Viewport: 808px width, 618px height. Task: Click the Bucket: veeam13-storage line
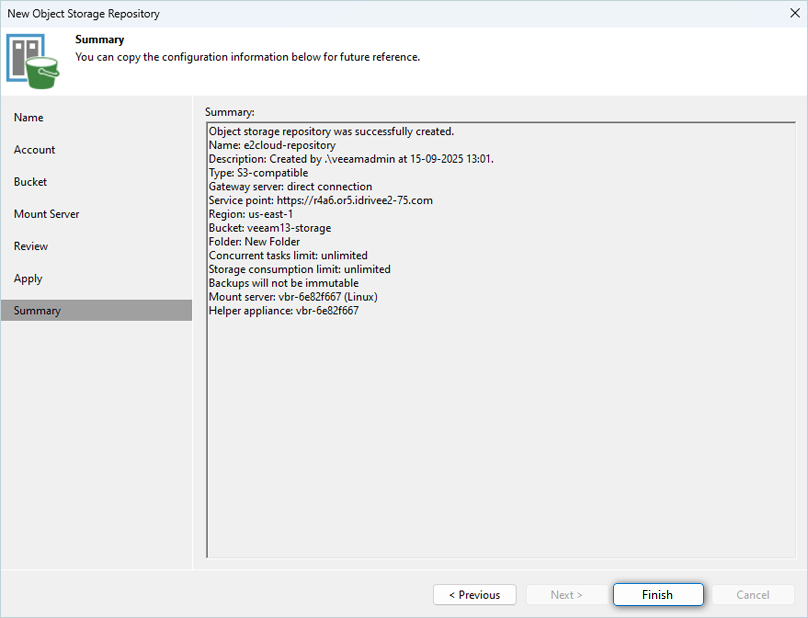click(x=269, y=228)
